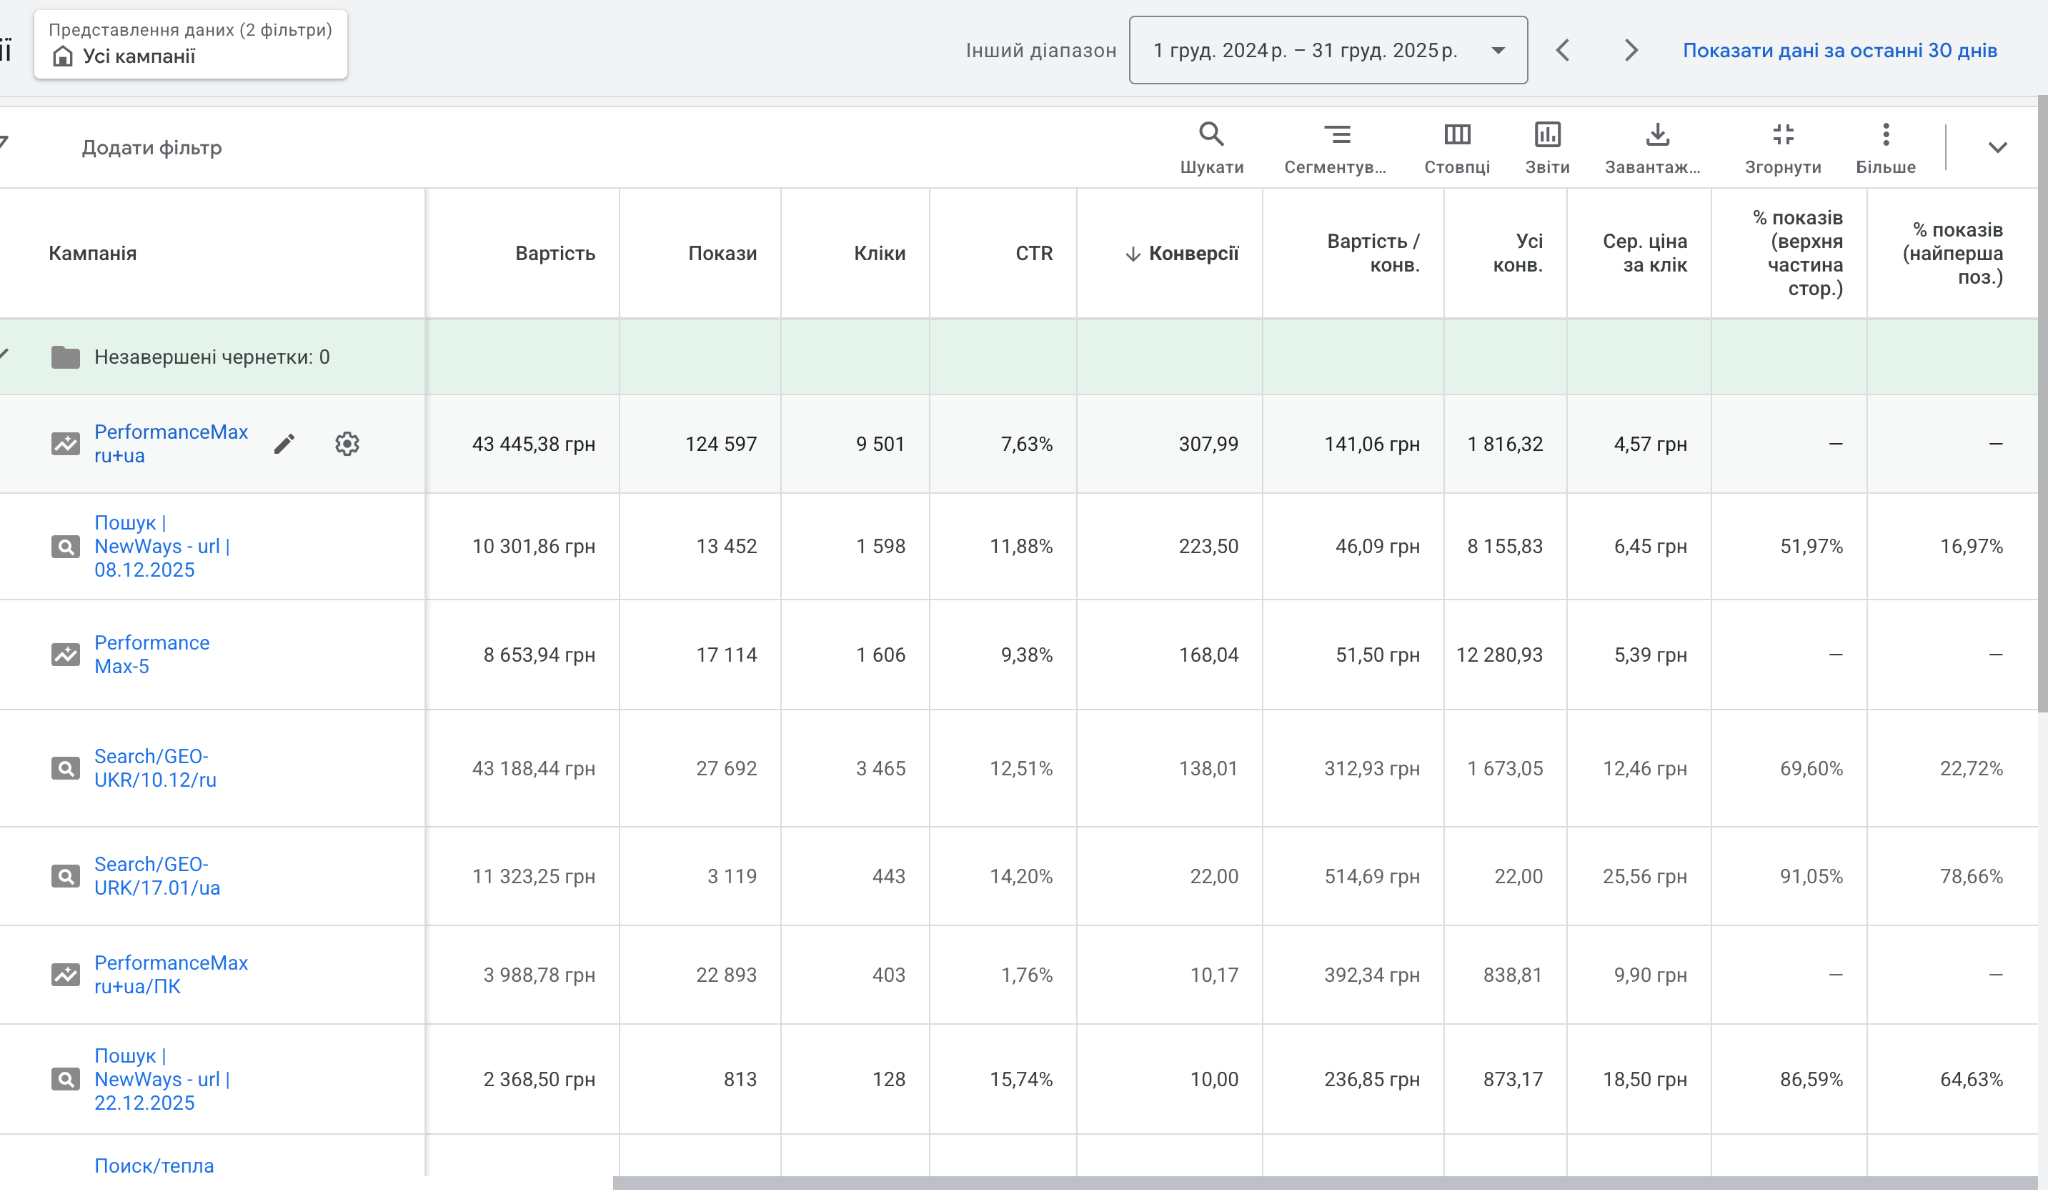Screen dimensions: 2048x1190
Task: Click the Search (Шукати) magnifier icon
Action: [x=1211, y=135]
